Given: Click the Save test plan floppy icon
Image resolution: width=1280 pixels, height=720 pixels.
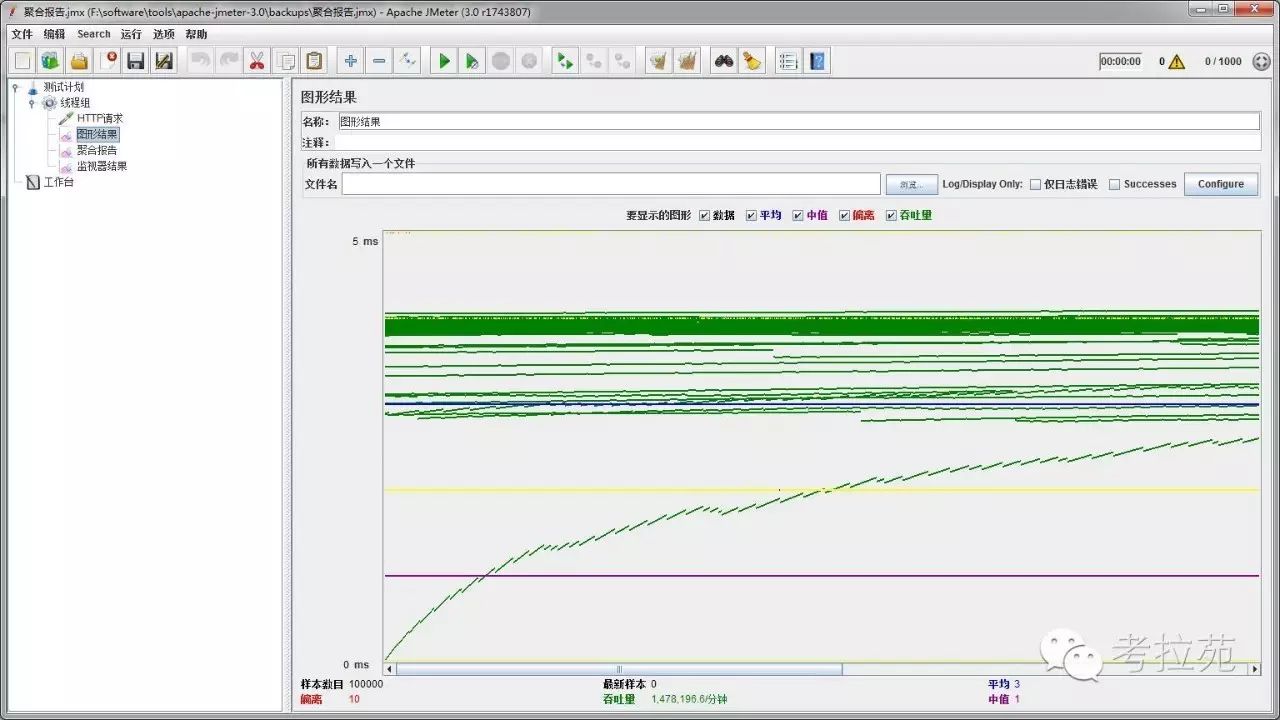Looking at the screenshot, I should 136,61.
